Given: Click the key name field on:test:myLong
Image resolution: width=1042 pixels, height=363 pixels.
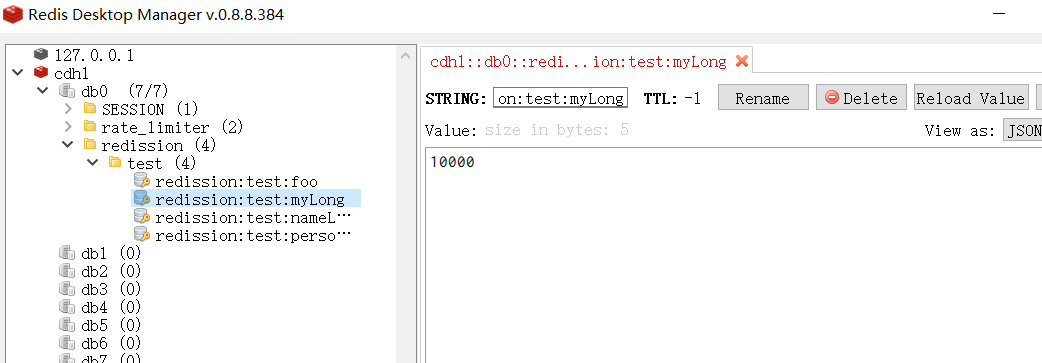Looking at the screenshot, I should [x=560, y=98].
